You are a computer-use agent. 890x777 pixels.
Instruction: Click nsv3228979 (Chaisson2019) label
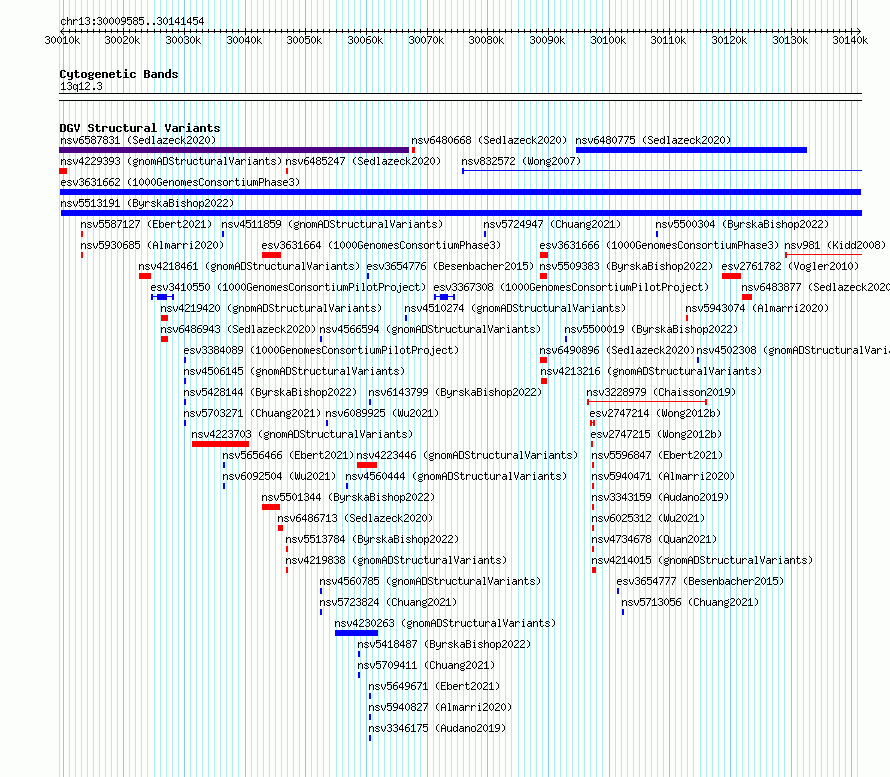[661, 392]
